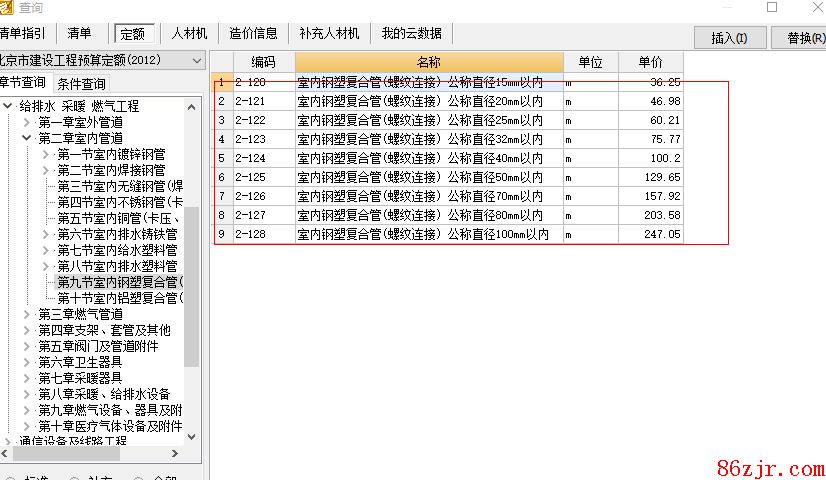This screenshot has width=826, height=480.
Task: Click the chapter tree vertical scrollbar
Action: tap(191, 280)
